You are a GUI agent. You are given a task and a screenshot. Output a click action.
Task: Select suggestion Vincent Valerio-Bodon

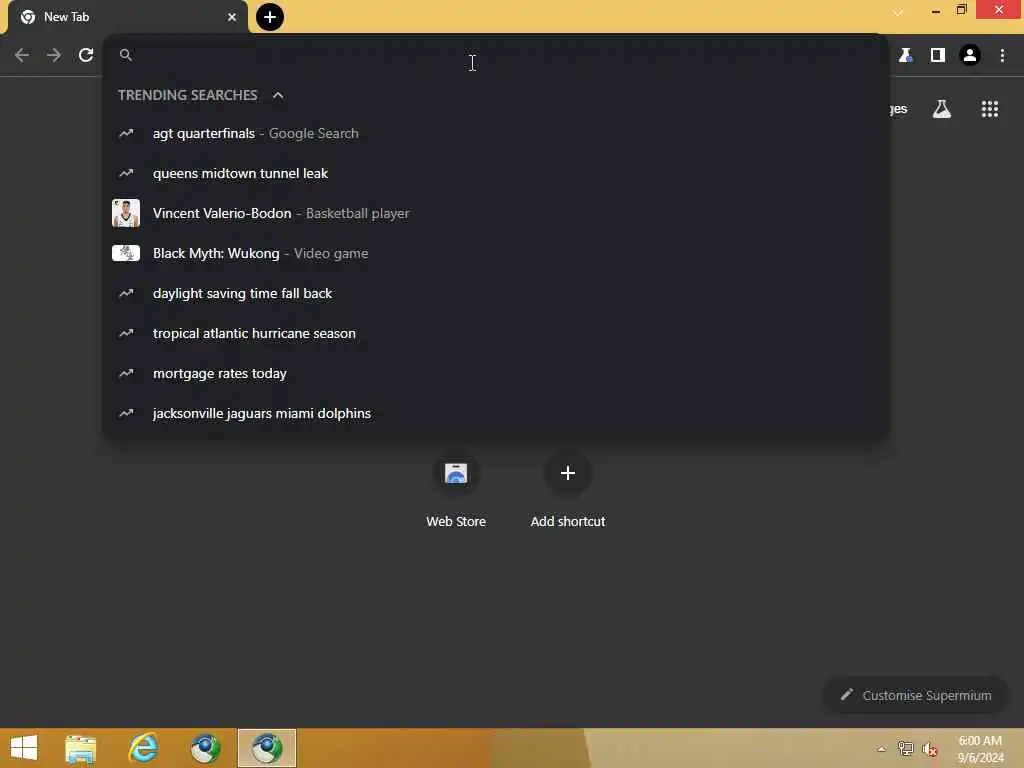coord(496,214)
